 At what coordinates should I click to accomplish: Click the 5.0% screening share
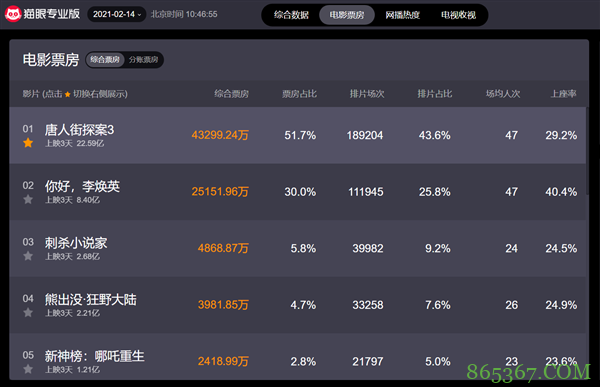438,361
